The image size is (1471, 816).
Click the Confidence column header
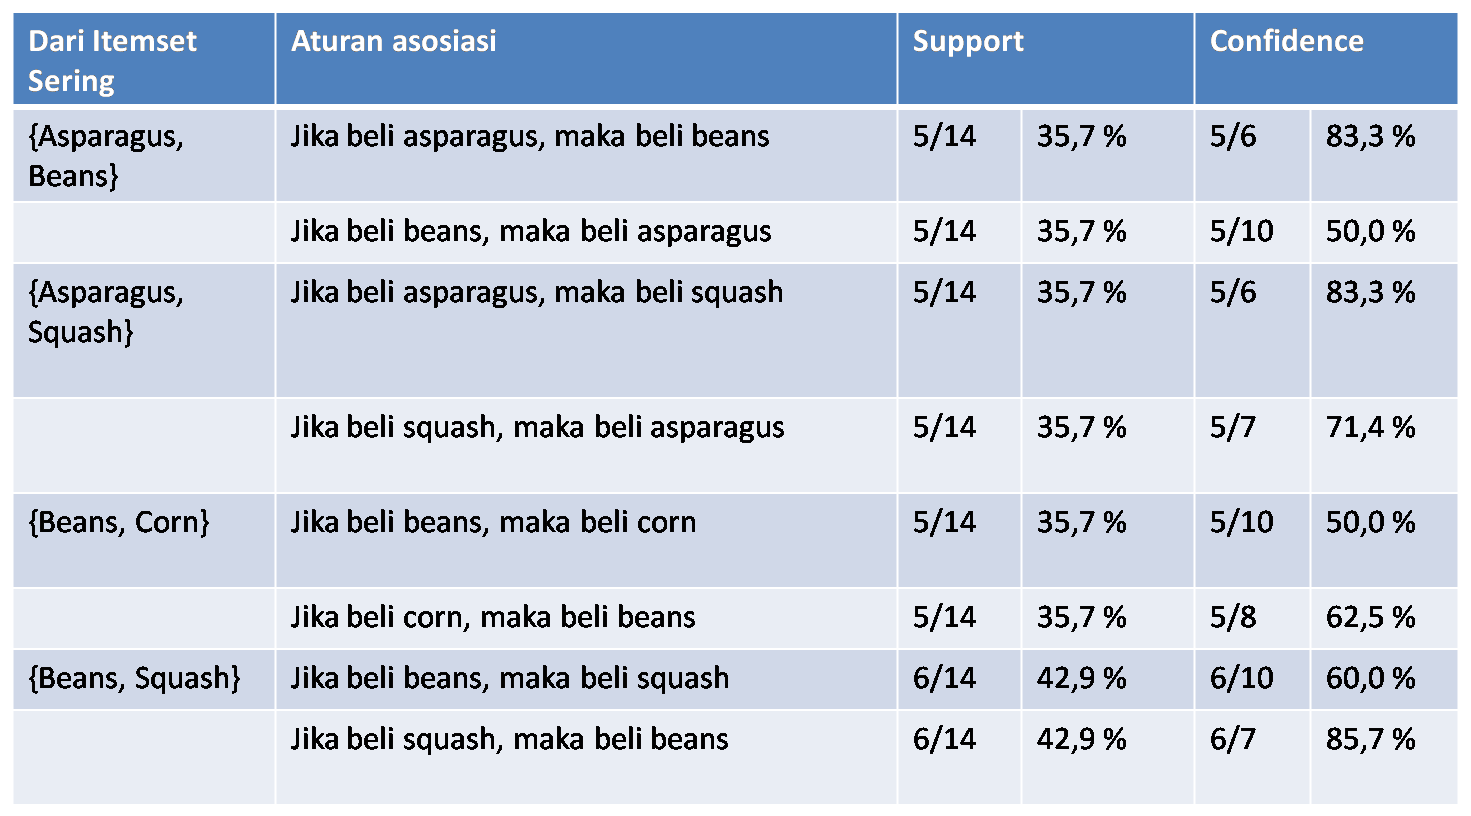(x=1326, y=60)
